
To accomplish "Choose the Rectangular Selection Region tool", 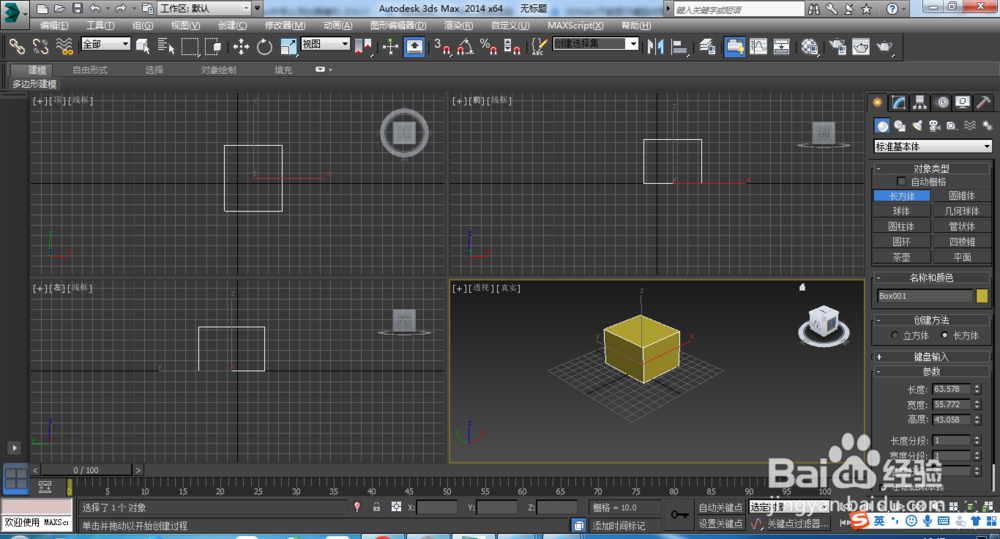I will coord(189,47).
